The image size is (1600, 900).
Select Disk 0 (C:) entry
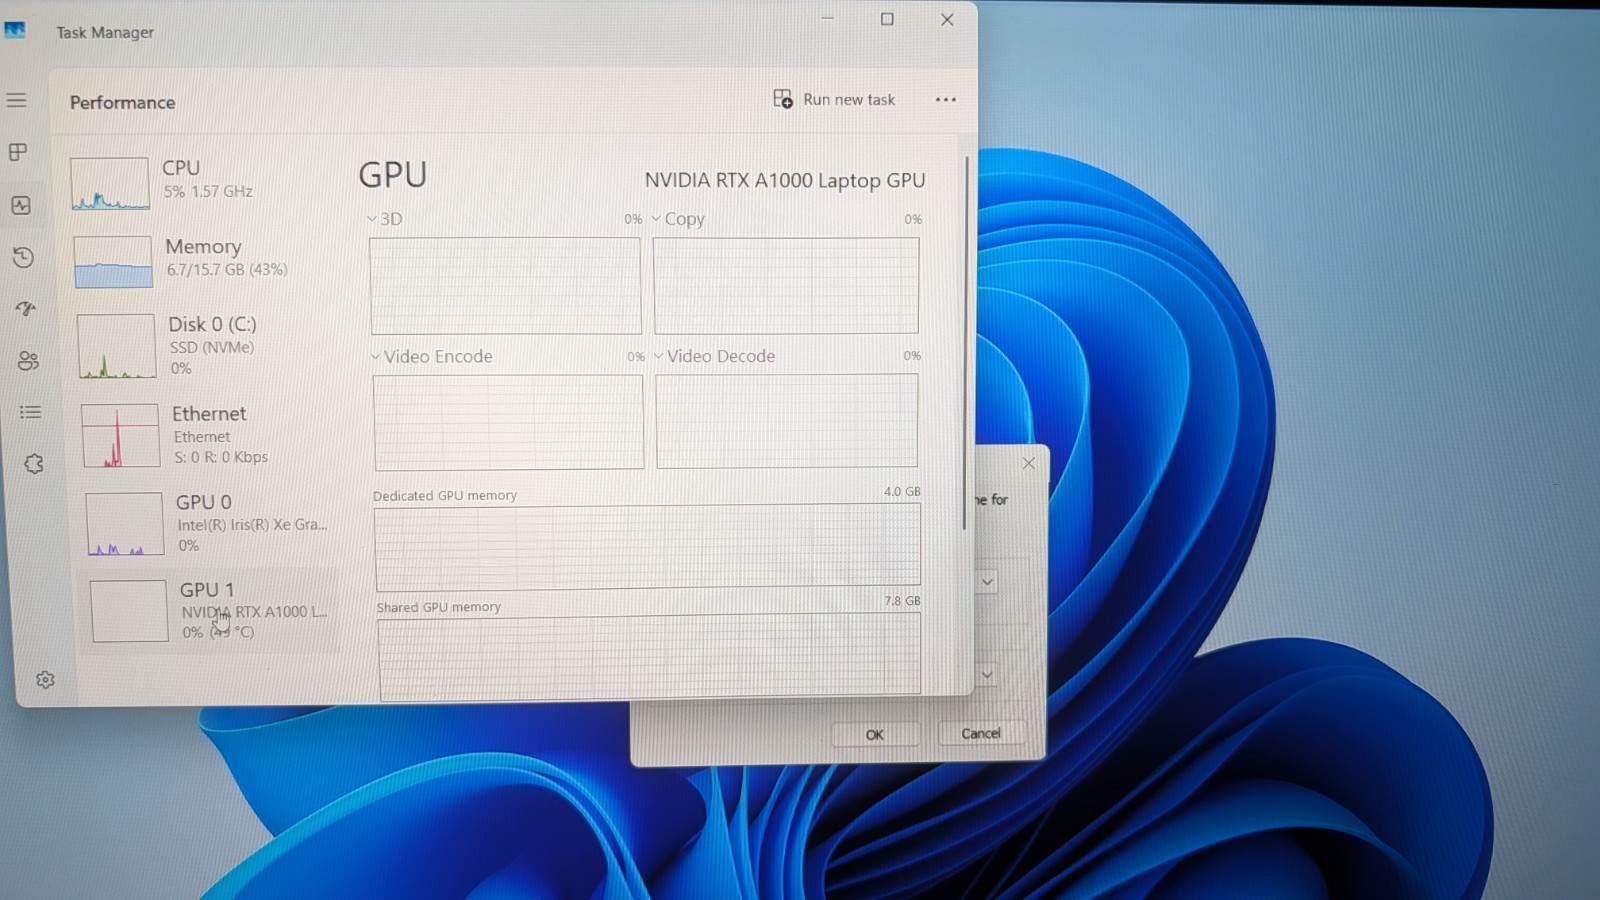[x=208, y=345]
